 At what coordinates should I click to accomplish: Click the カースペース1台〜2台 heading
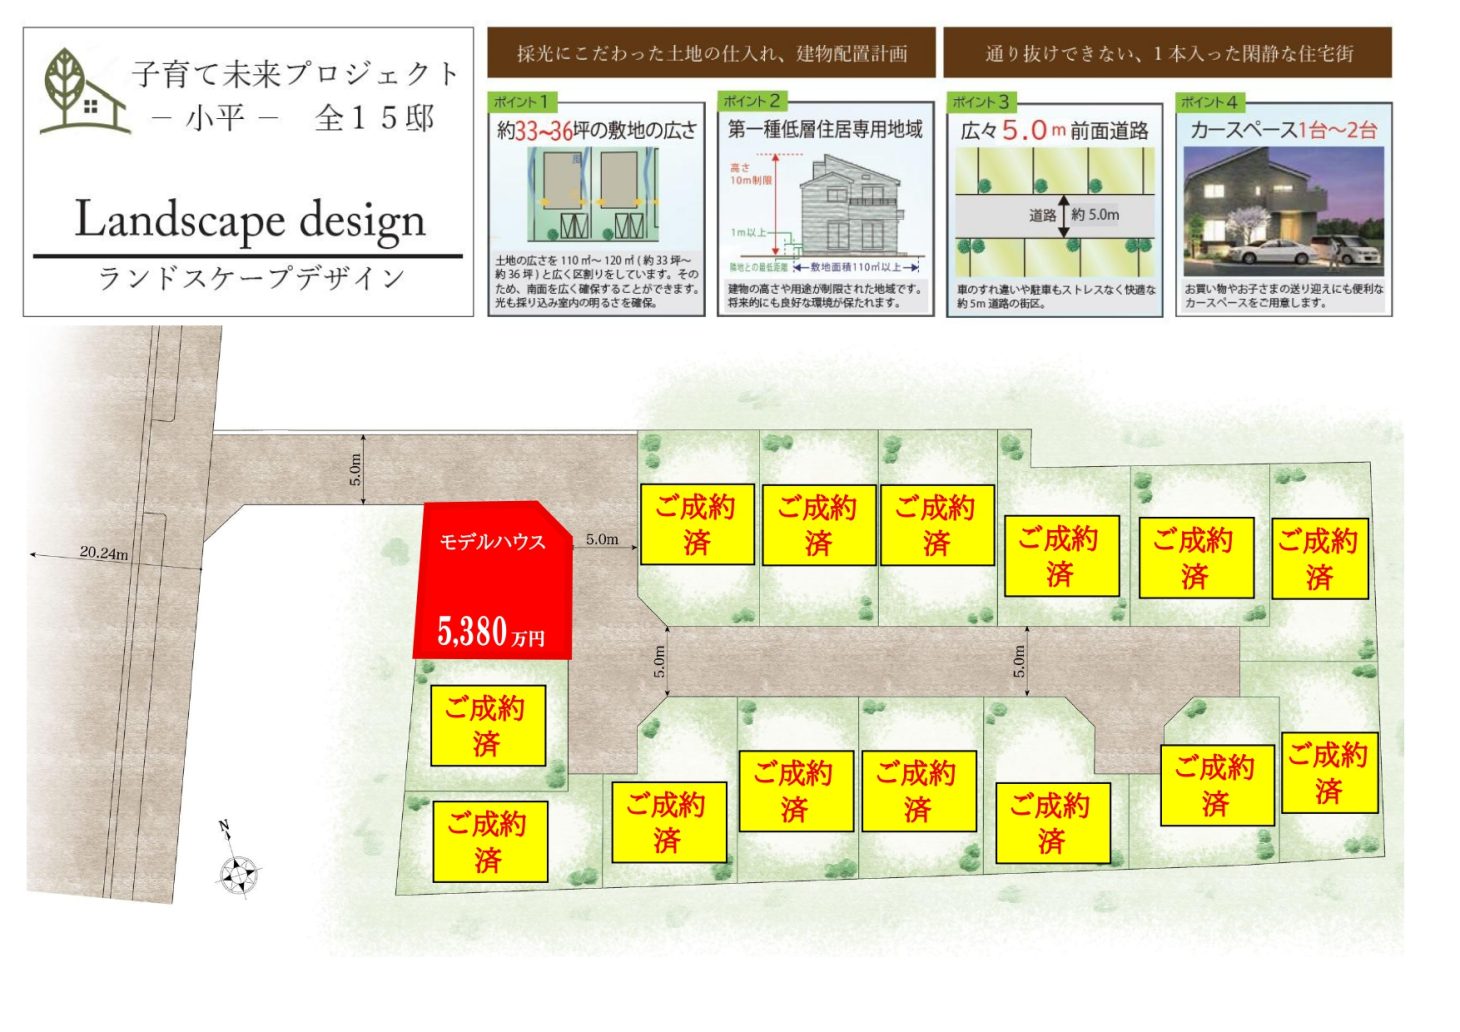point(1283,130)
